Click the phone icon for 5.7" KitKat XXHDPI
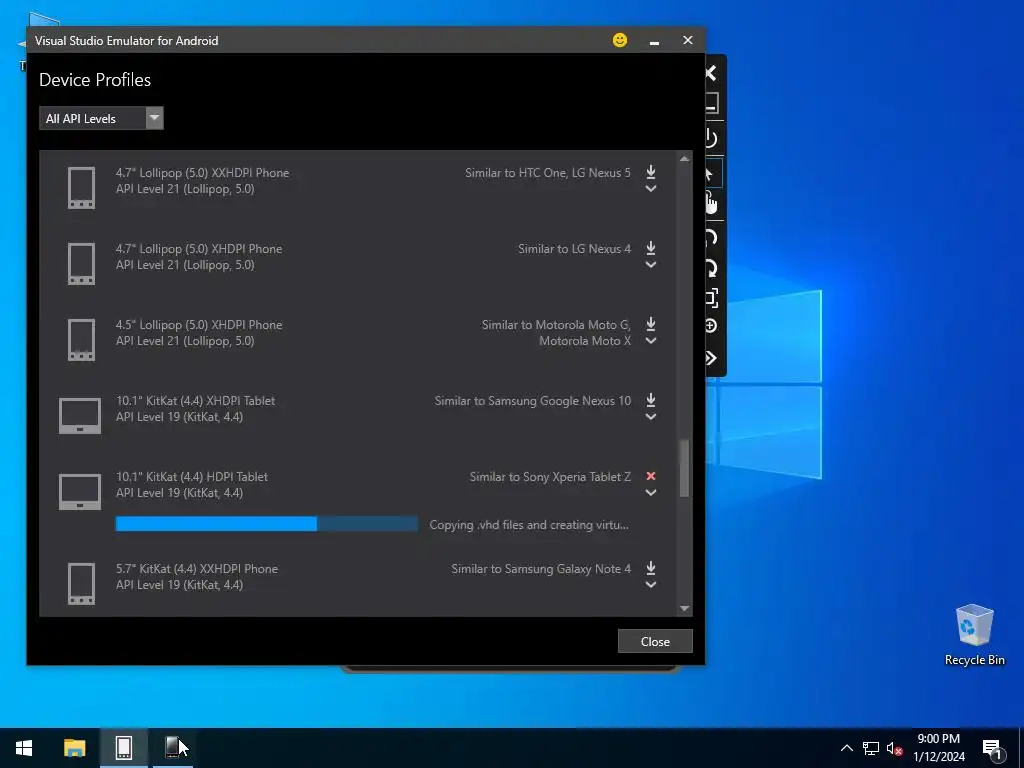The image size is (1024, 768). coord(82,584)
